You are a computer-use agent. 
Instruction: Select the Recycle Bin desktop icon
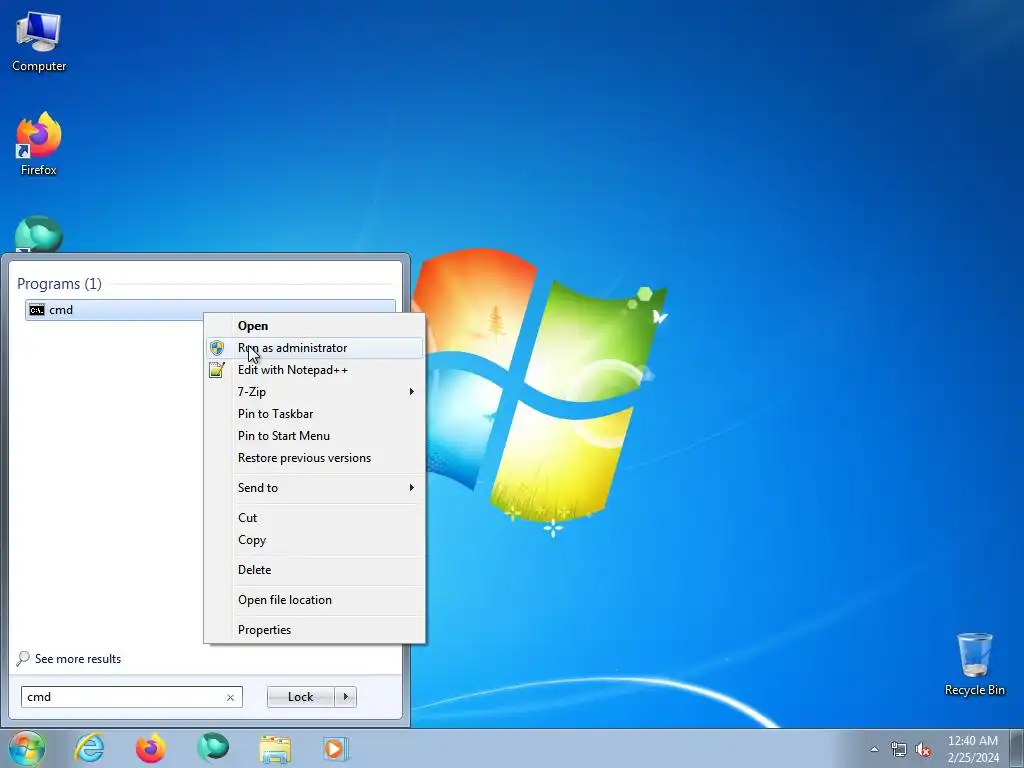974,664
